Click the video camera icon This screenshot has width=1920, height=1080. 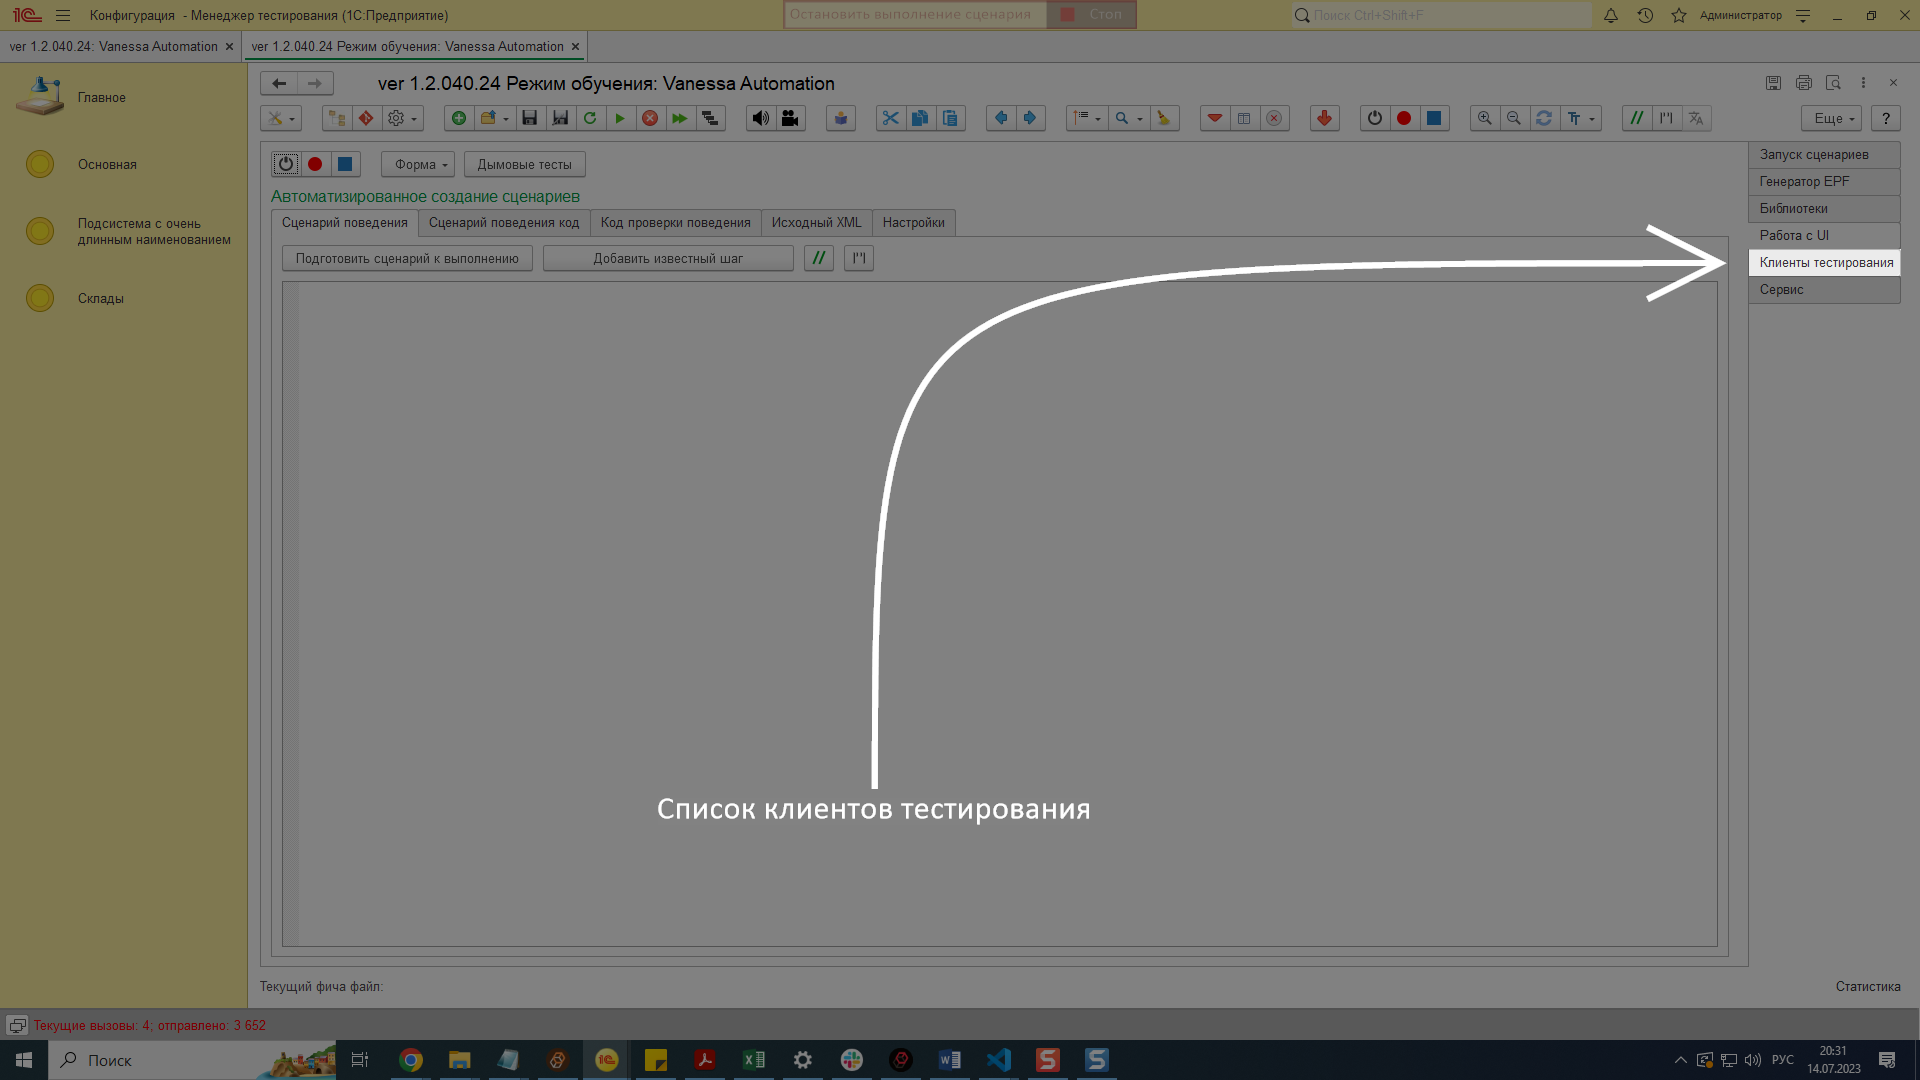click(x=790, y=118)
